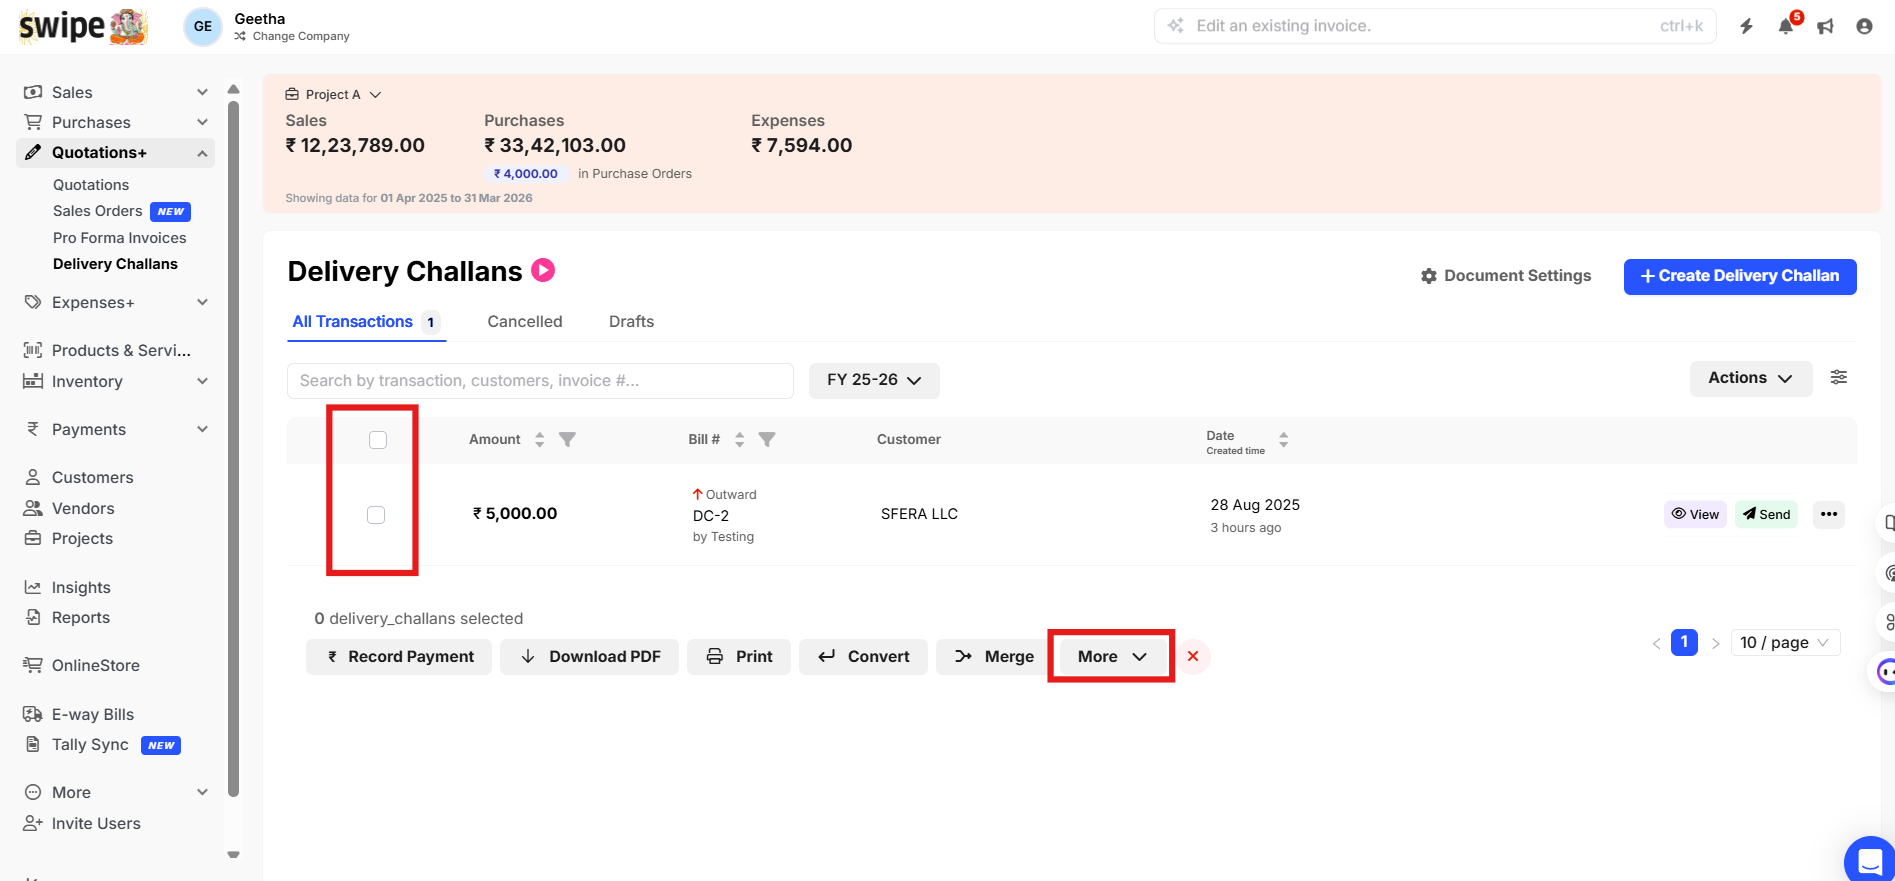1895x881 pixels.
Task: Click Create Delivery Challan button
Action: click(x=1739, y=276)
